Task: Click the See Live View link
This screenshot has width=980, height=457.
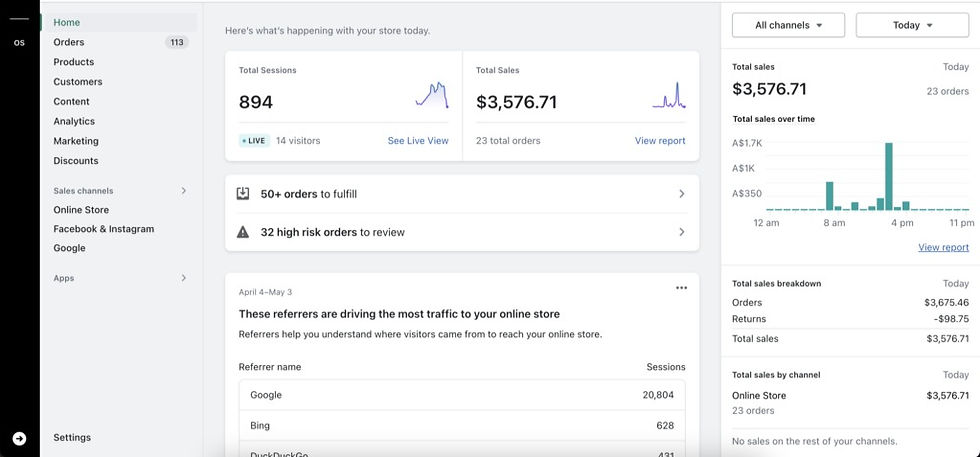Action: [x=418, y=141]
